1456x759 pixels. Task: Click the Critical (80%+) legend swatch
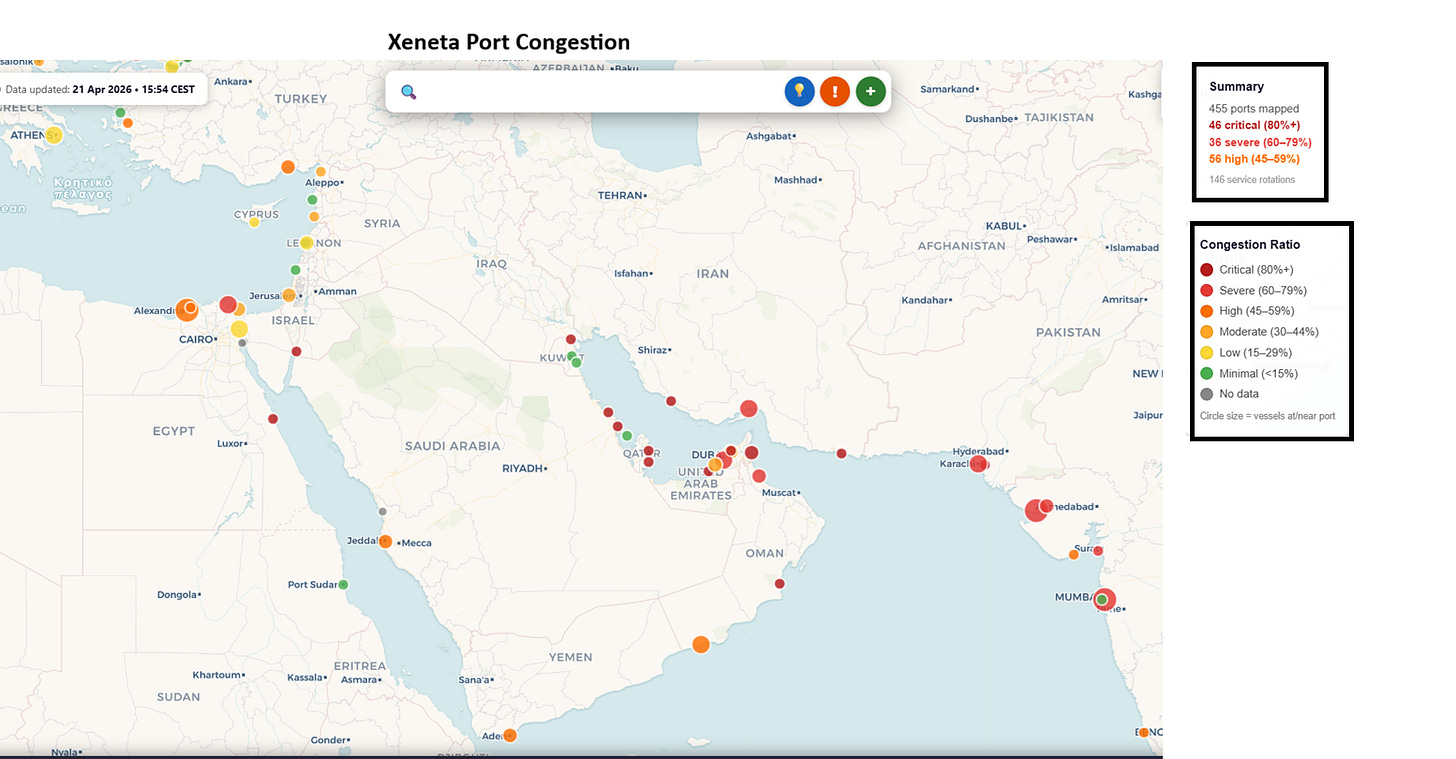(1207, 270)
